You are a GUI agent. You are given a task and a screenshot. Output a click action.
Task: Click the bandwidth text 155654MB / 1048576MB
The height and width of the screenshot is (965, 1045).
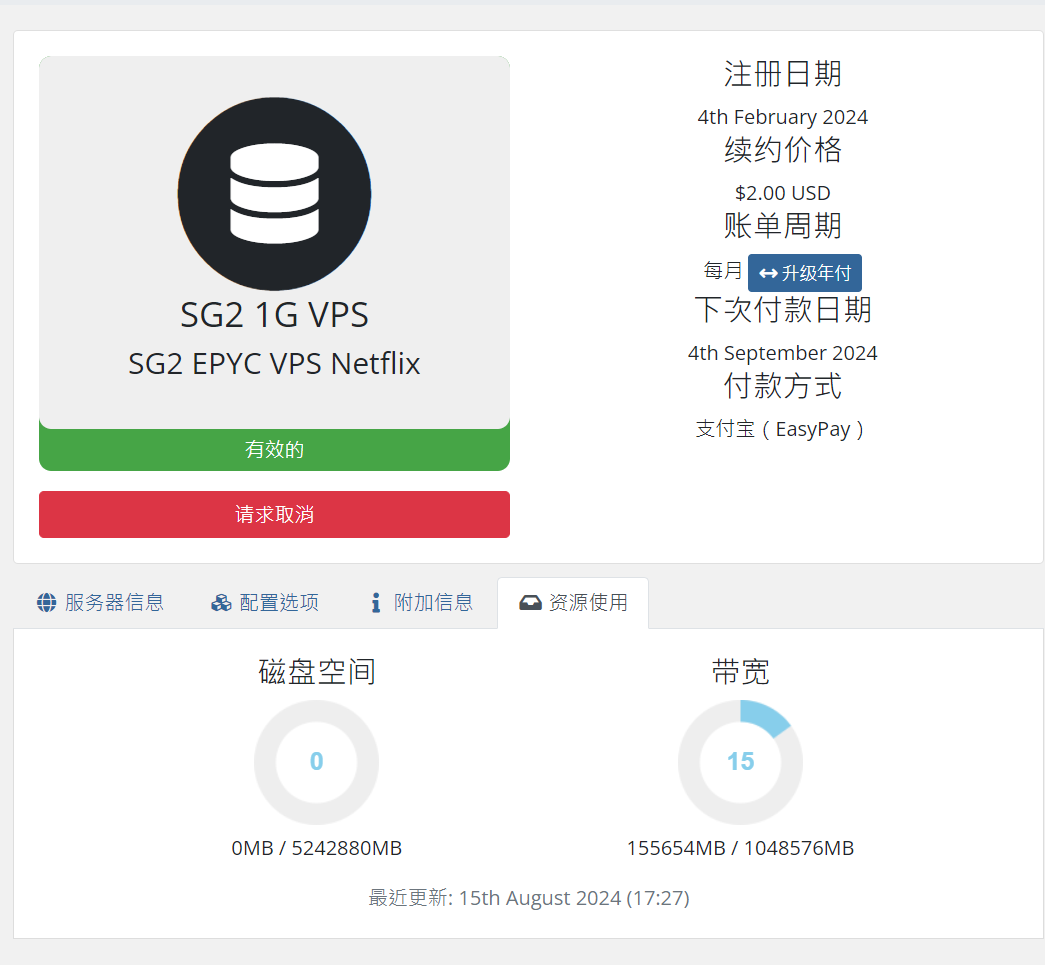[740, 848]
